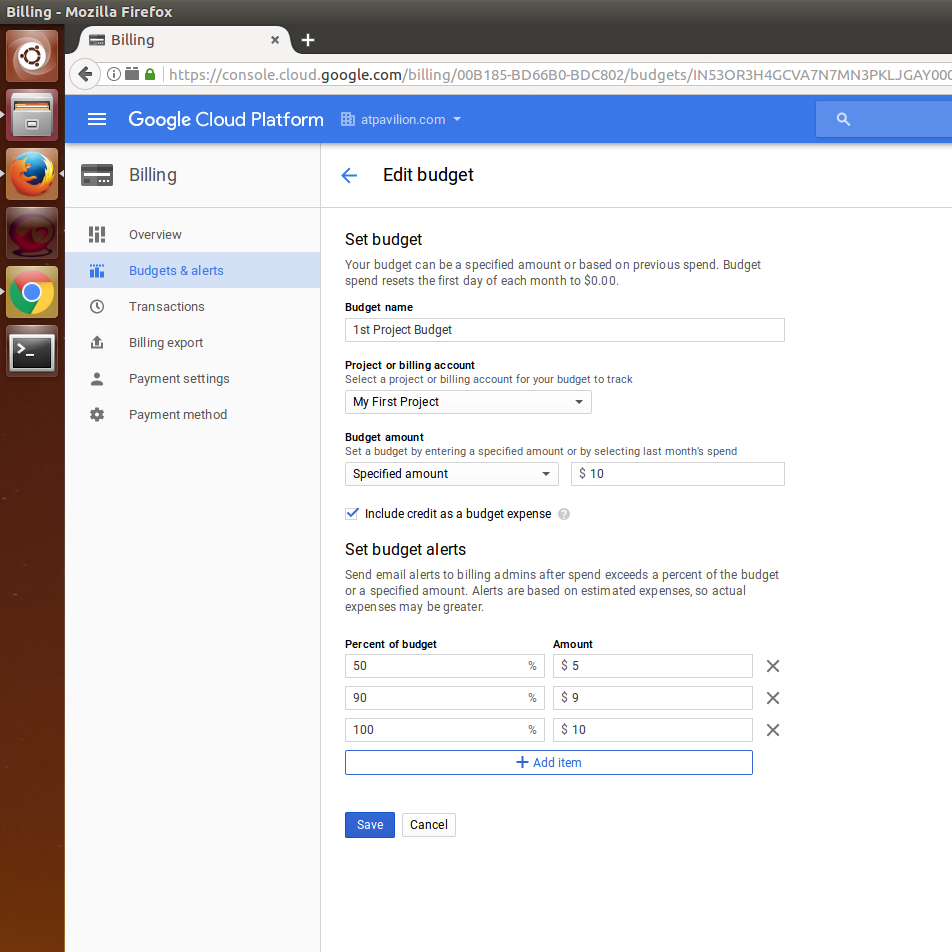Click the back arrow beside Edit budget
The width and height of the screenshot is (952, 952).
coord(349,175)
